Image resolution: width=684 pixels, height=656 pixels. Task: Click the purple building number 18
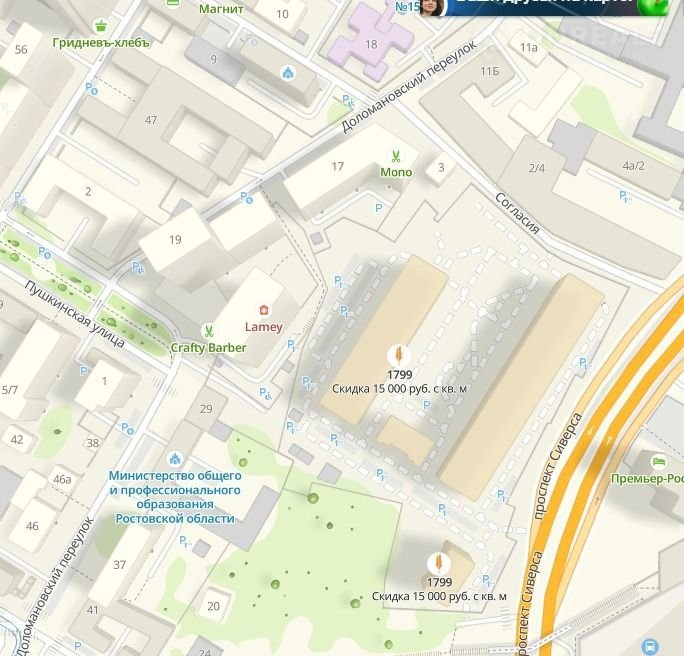tap(371, 44)
